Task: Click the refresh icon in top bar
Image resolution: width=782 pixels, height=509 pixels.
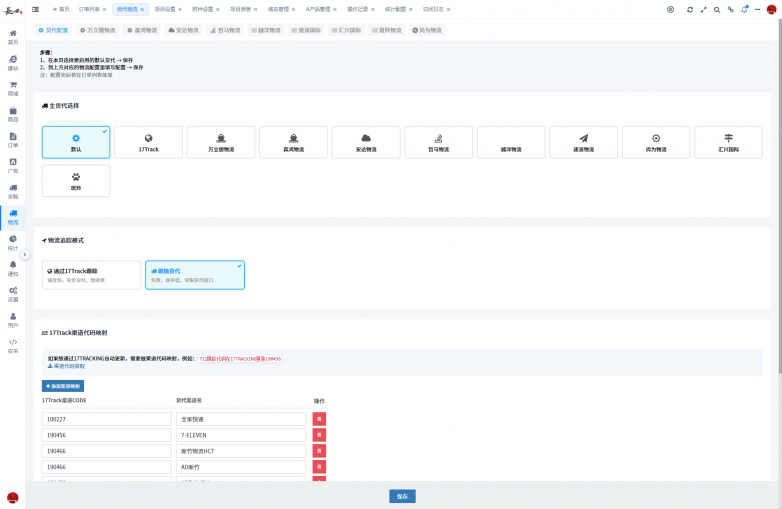Action: pyautogui.click(x=690, y=9)
